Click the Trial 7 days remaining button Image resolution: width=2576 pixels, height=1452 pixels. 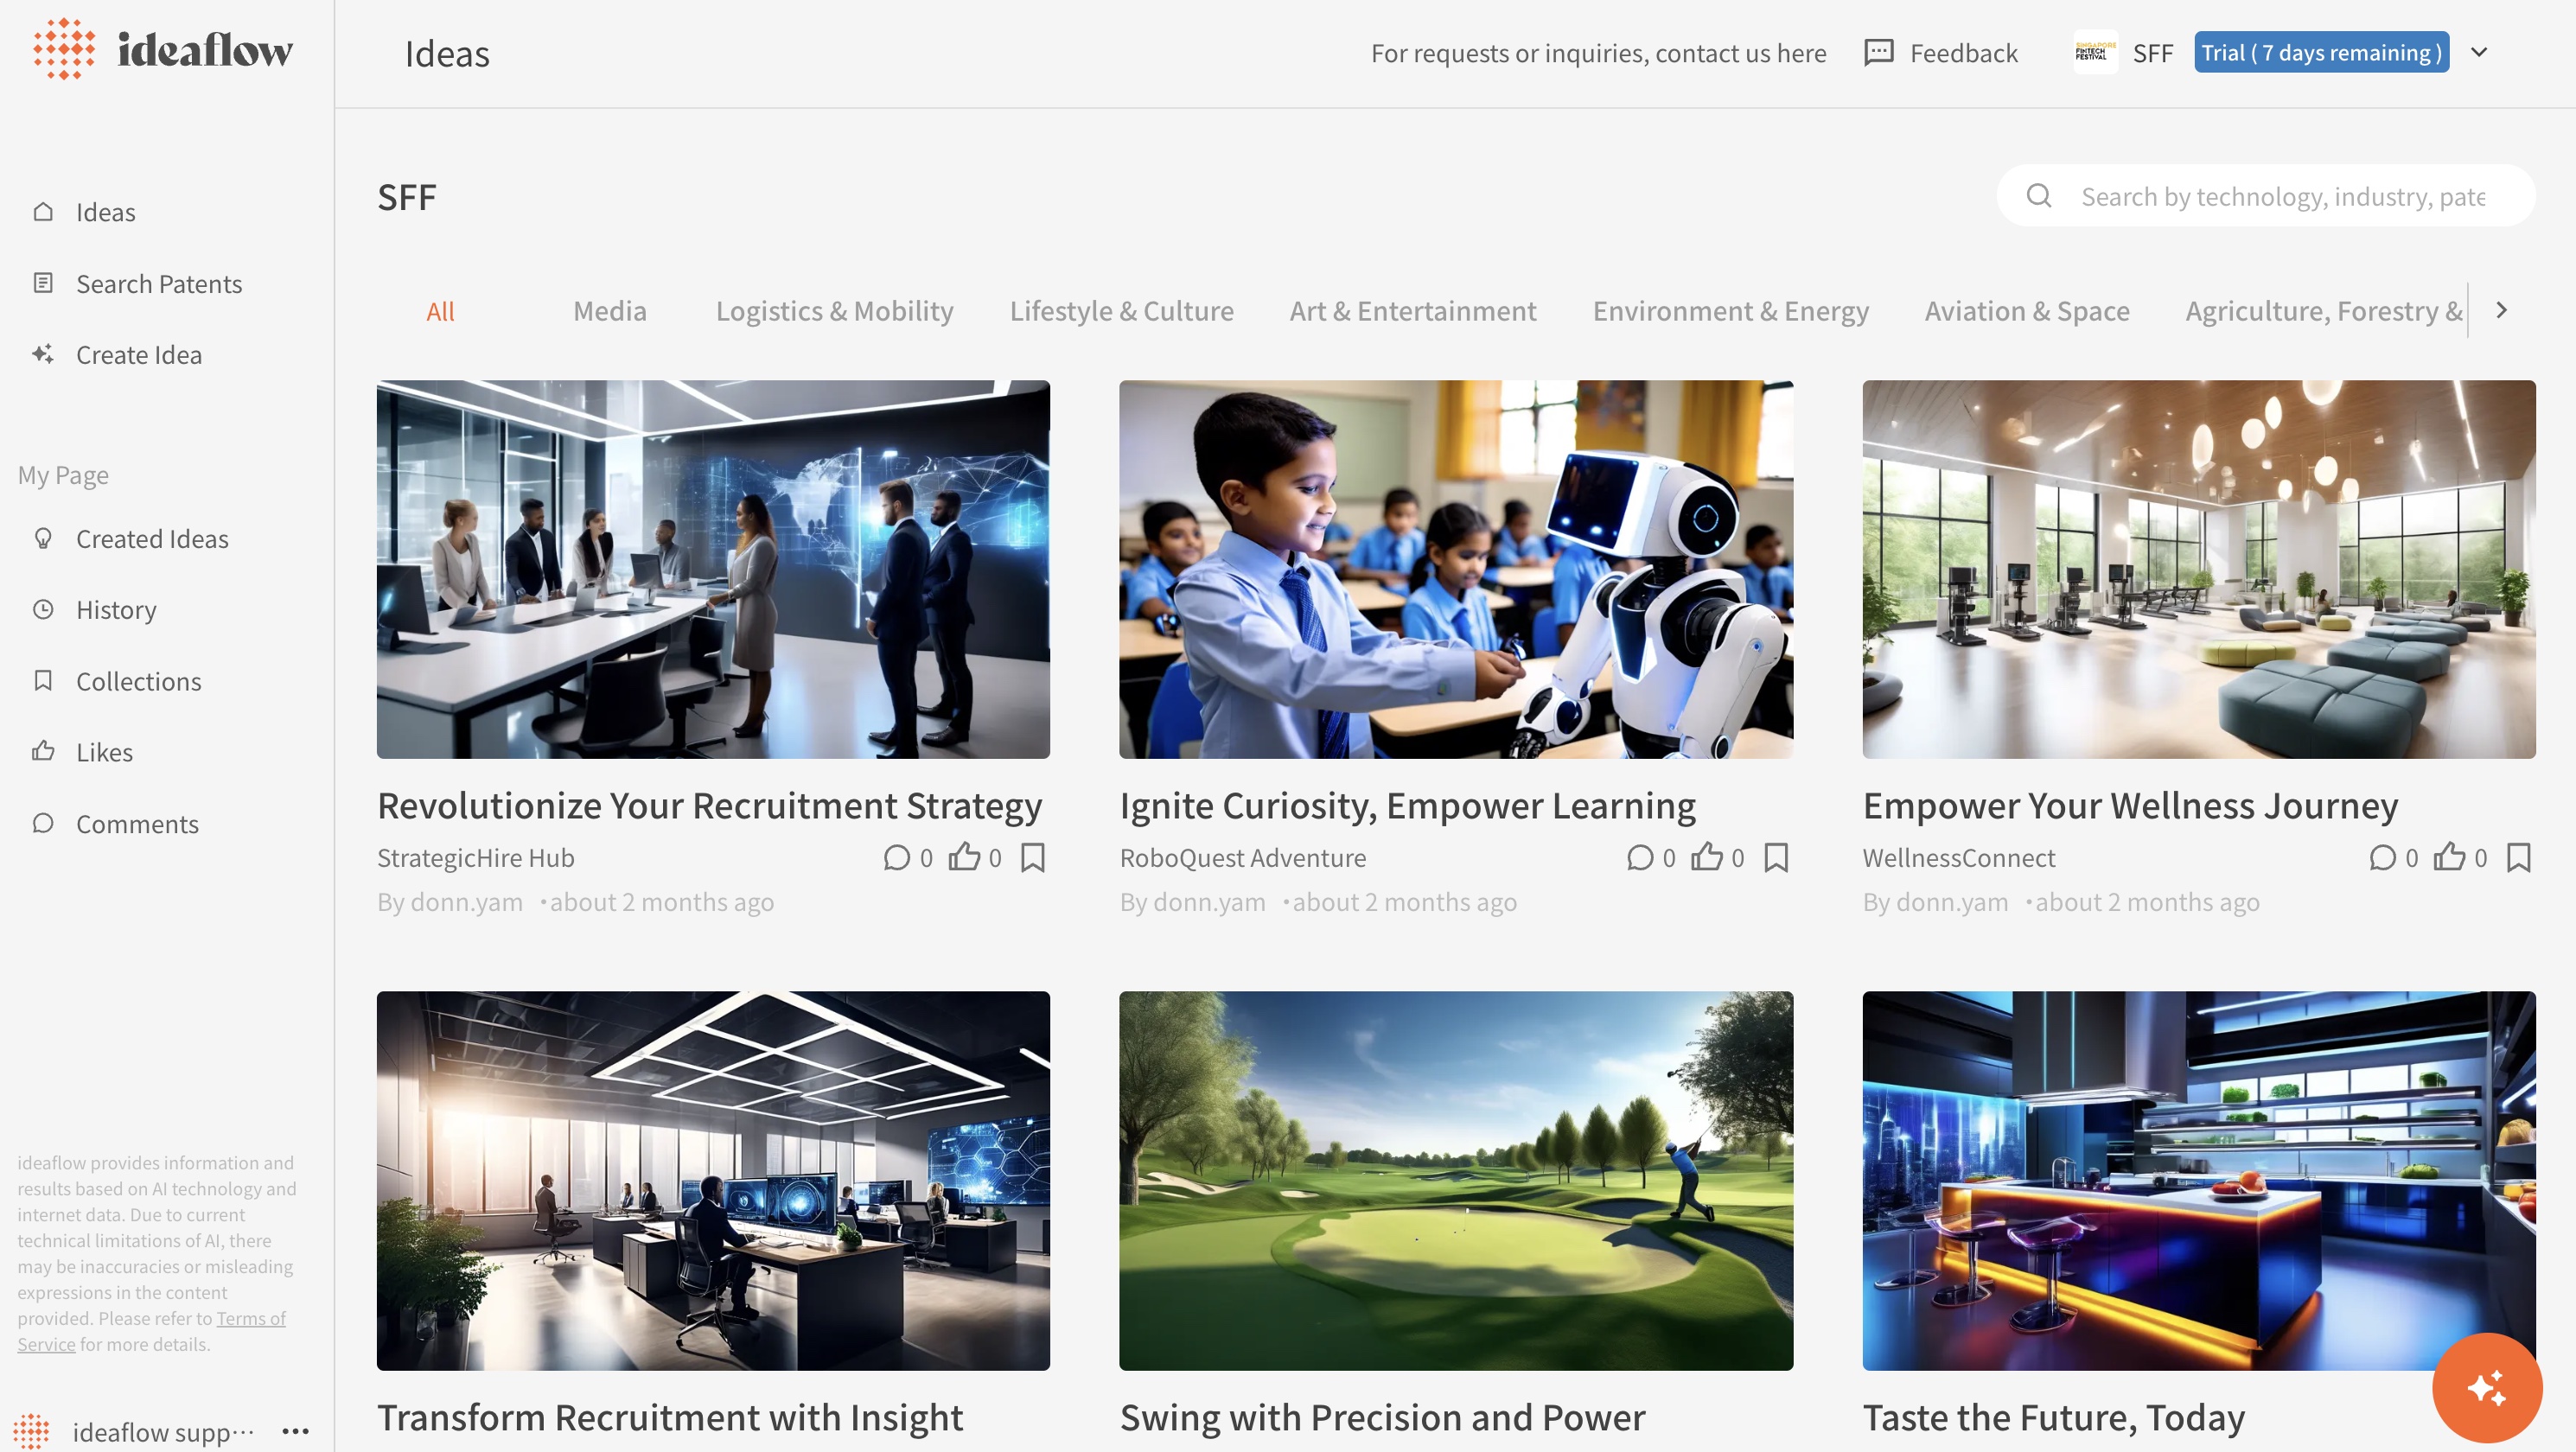2321,49
